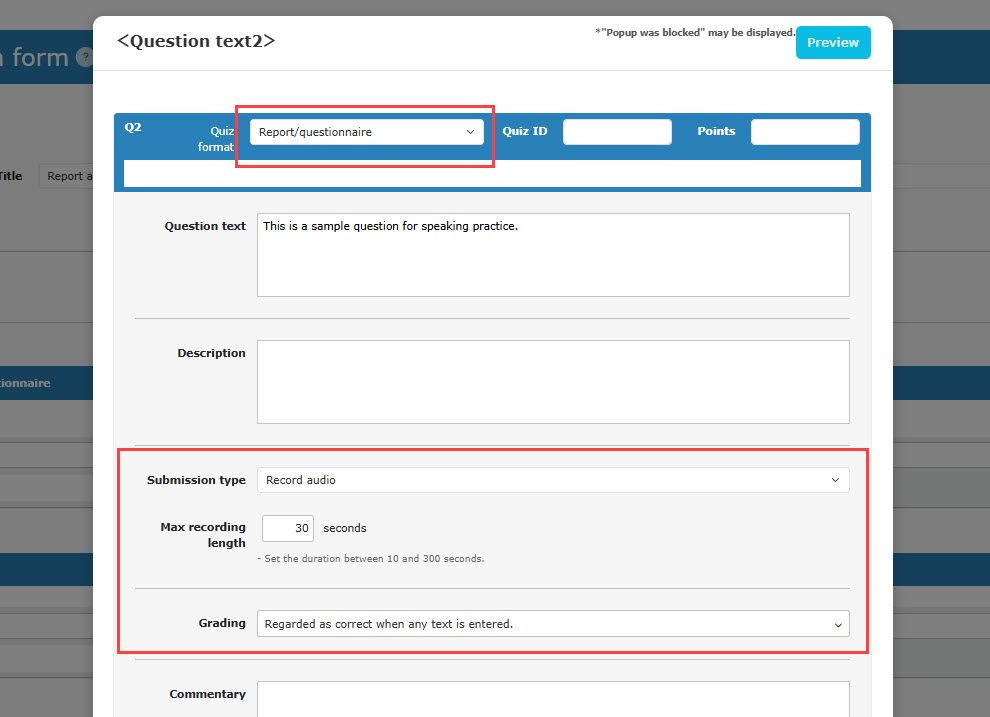The image size is (990, 717).
Task: Focus the Points input field
Action: [804, 132]
